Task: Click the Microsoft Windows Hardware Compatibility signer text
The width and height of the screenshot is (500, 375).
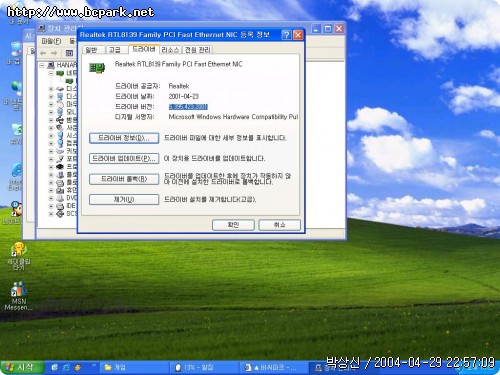Action: 233,117
